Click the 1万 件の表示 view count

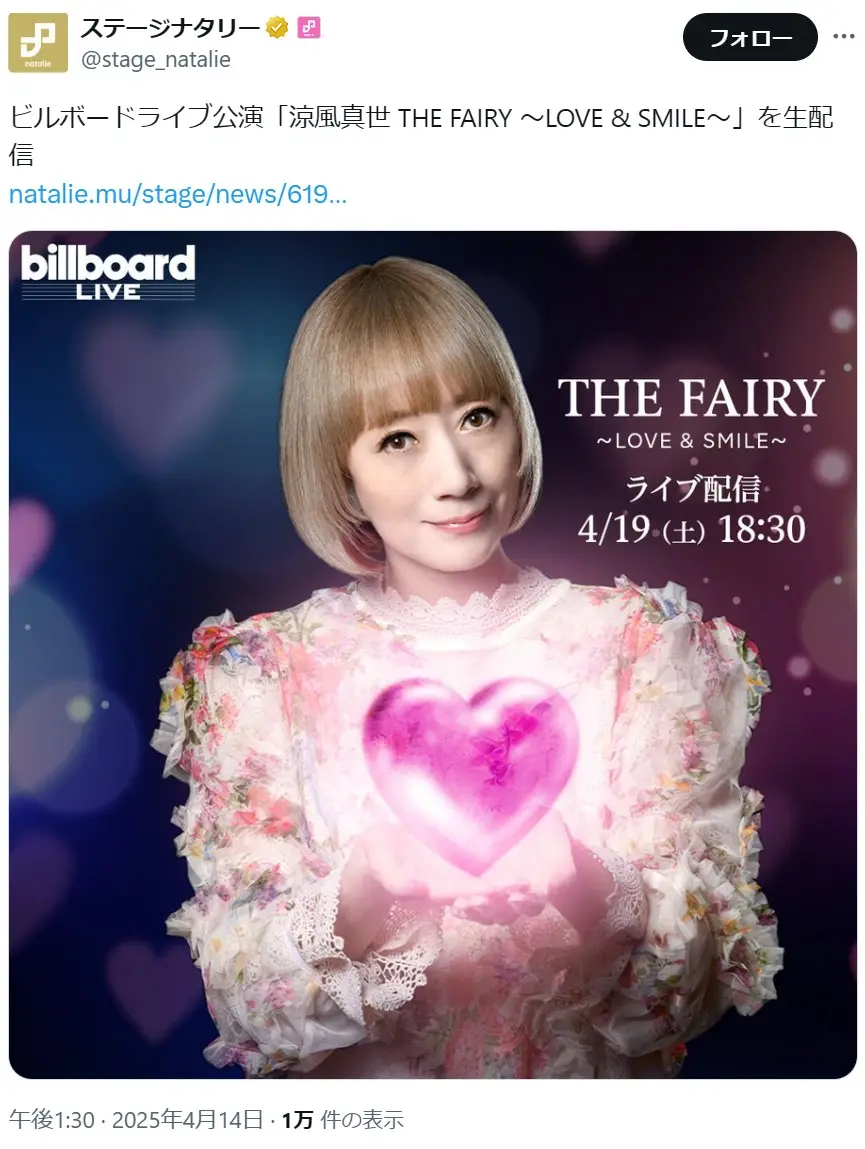pyautogui.click(x=342, y=1119)
